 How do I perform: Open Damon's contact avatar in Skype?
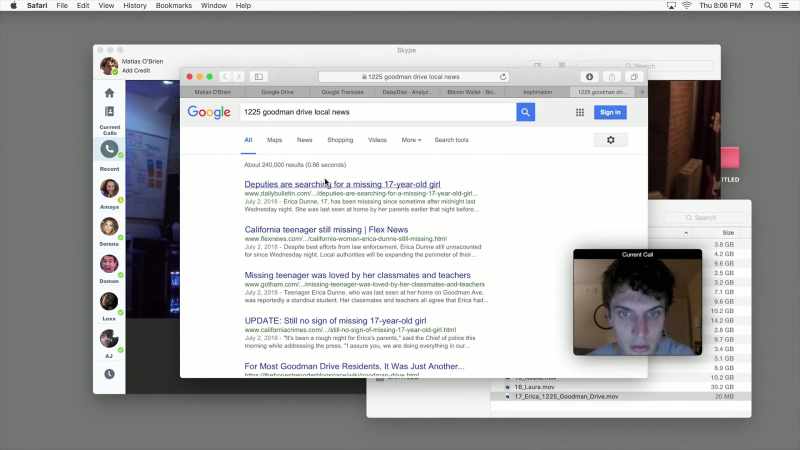pyautogui.click(x=109, y=264)
